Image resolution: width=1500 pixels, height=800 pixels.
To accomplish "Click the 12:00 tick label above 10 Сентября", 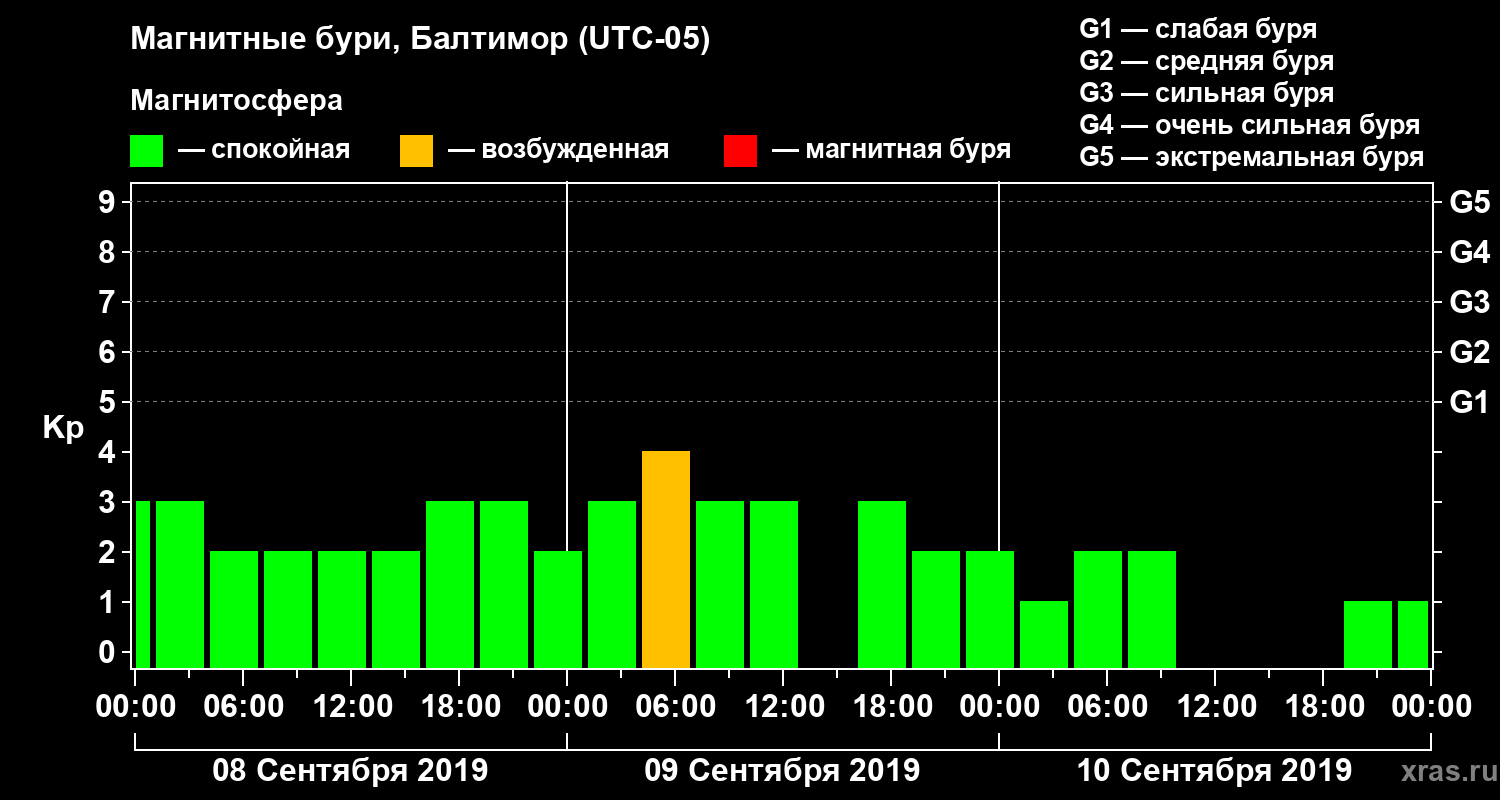I will point(1215,706).
